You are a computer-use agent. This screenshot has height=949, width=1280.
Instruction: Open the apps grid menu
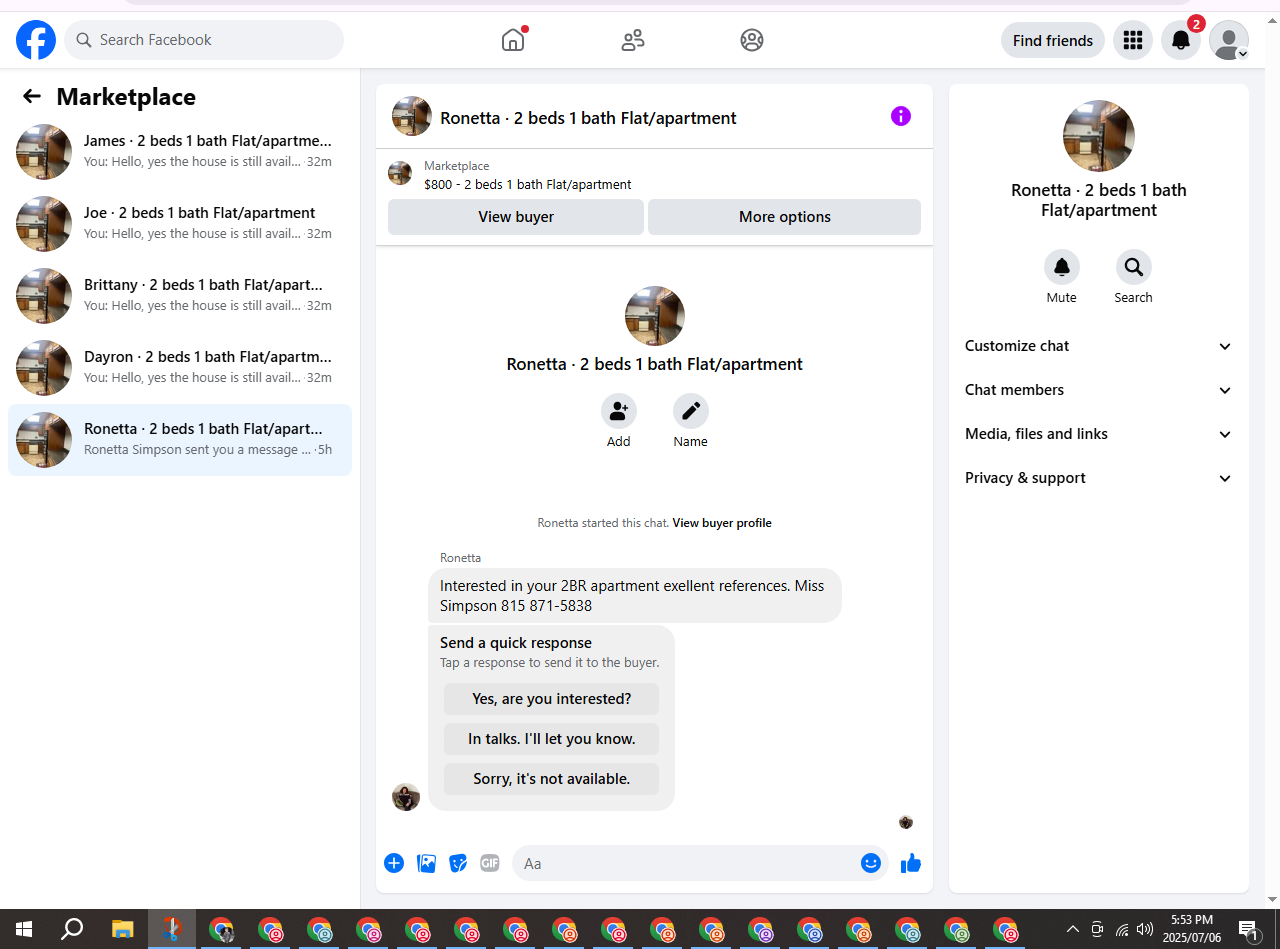(1133, 40)
